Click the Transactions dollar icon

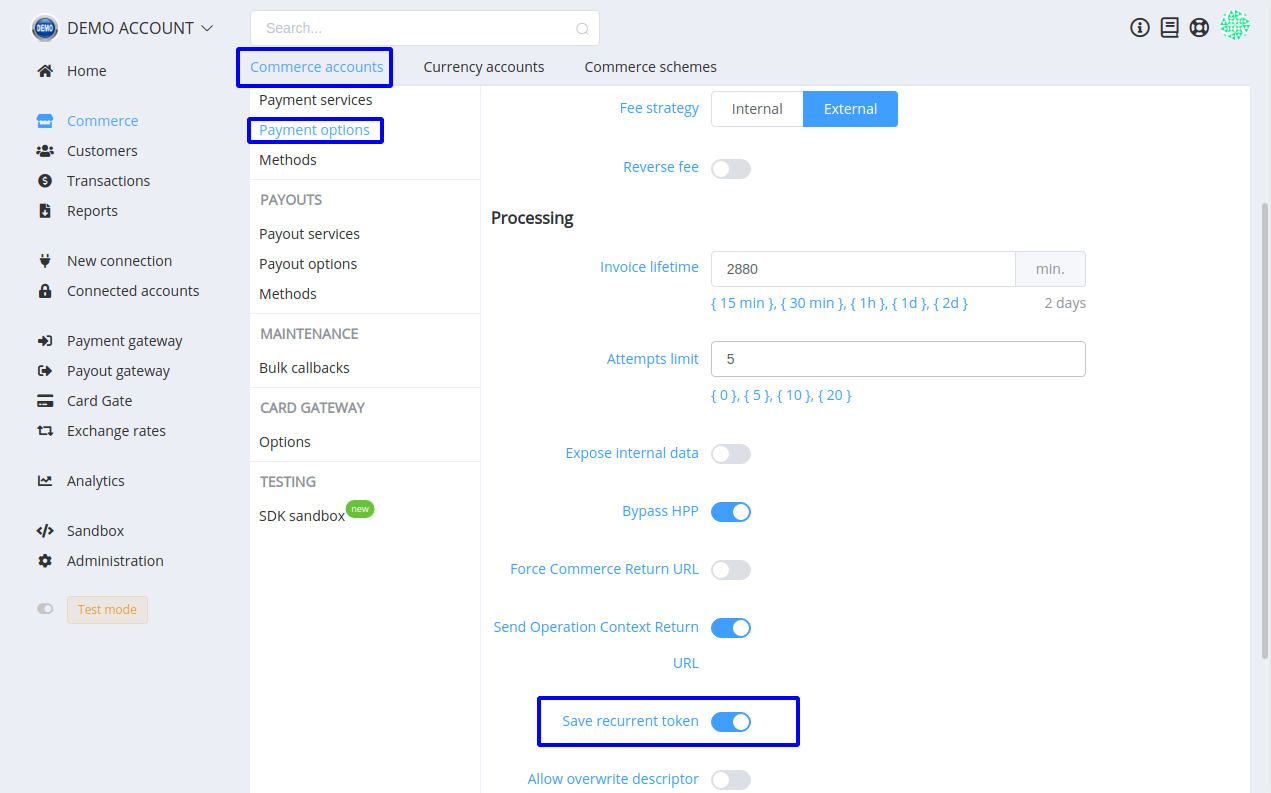(45, 181)
